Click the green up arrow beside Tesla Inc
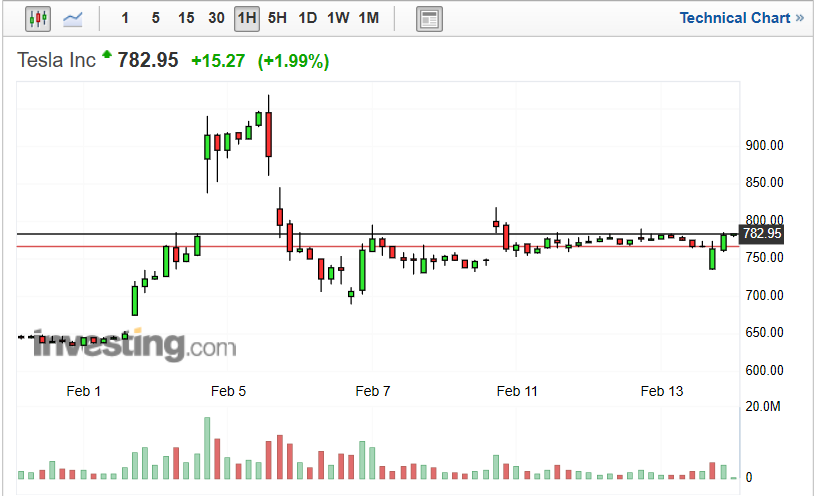The width and height of the screenshot is (815, 496). [106, 55]
